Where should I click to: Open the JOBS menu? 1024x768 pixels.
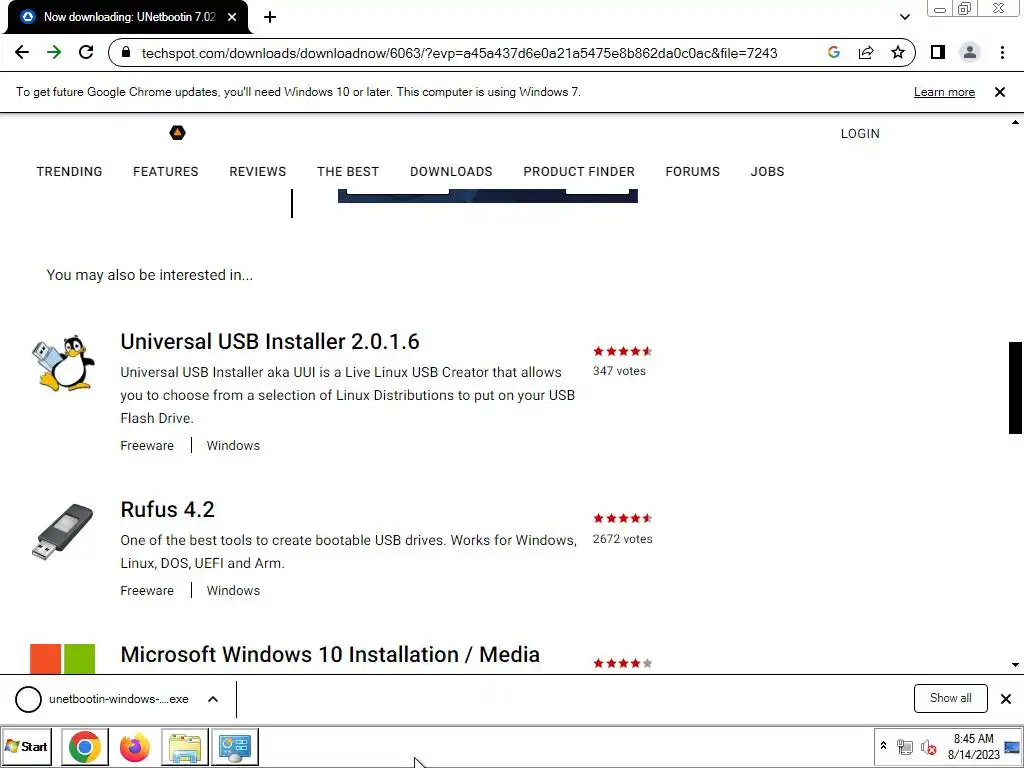pos(767,172)
